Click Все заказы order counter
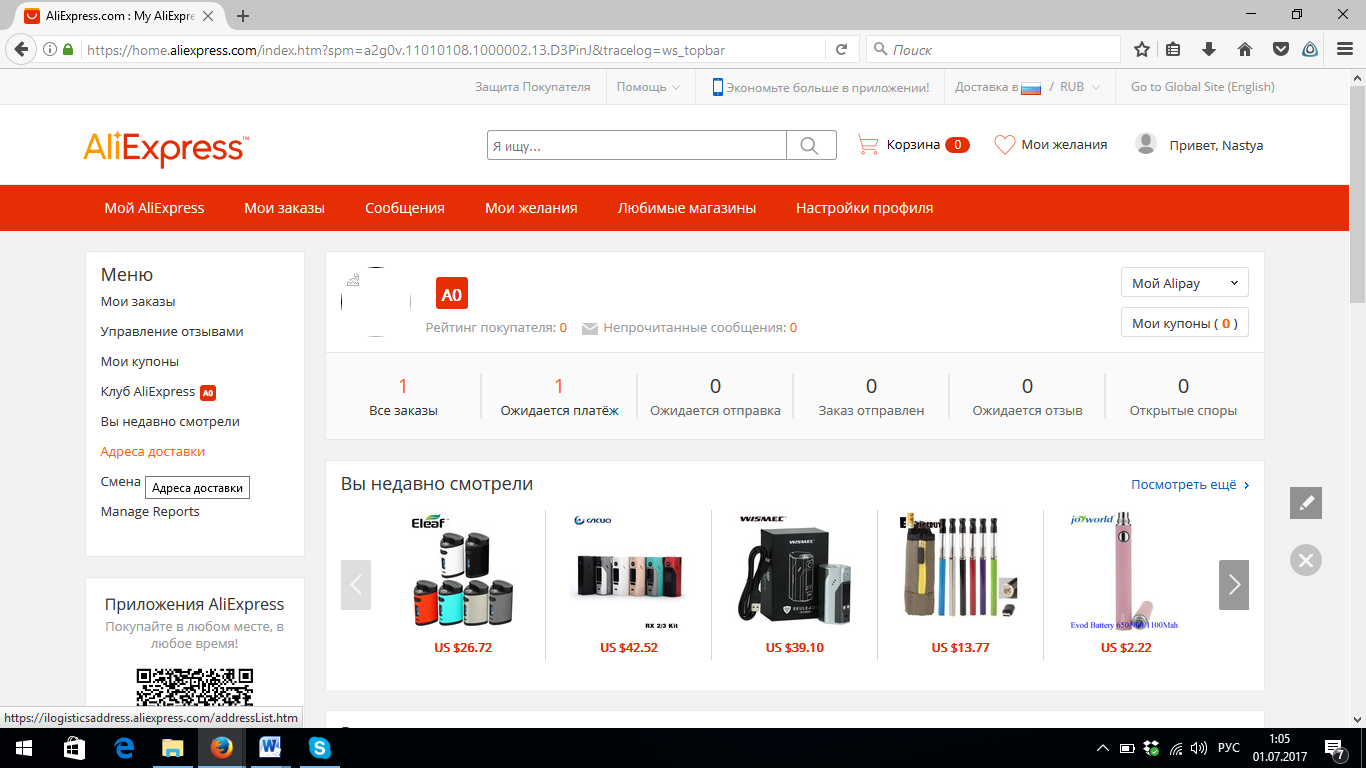 tap(403, 397)
